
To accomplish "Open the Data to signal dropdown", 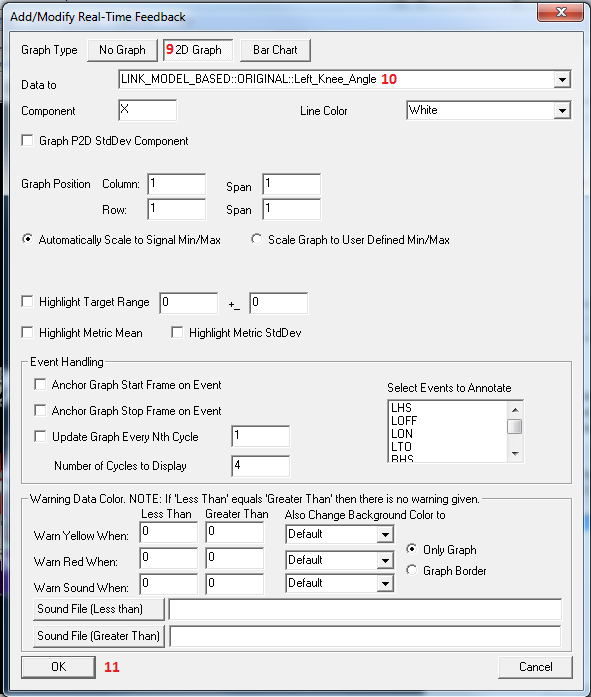I will tap(562, 80).
